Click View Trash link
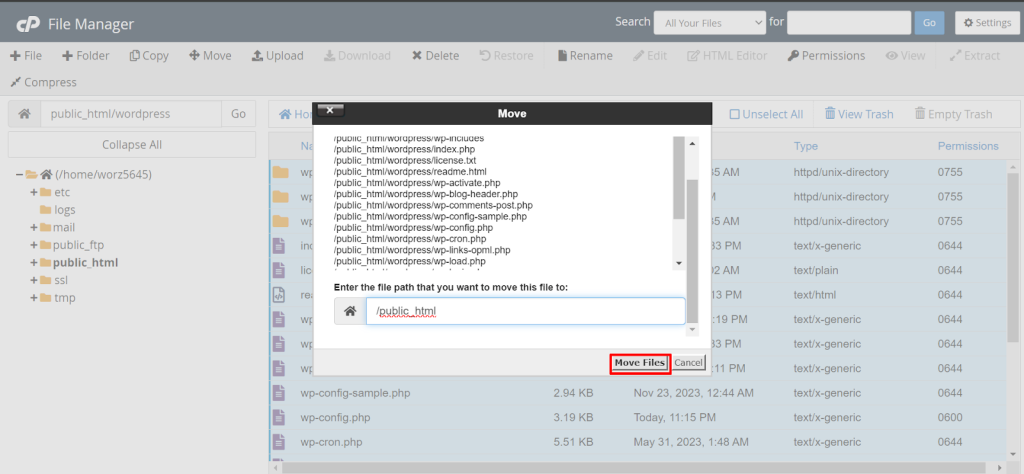The height and width of the screenshot is (474, 1024). pos(858,114)
